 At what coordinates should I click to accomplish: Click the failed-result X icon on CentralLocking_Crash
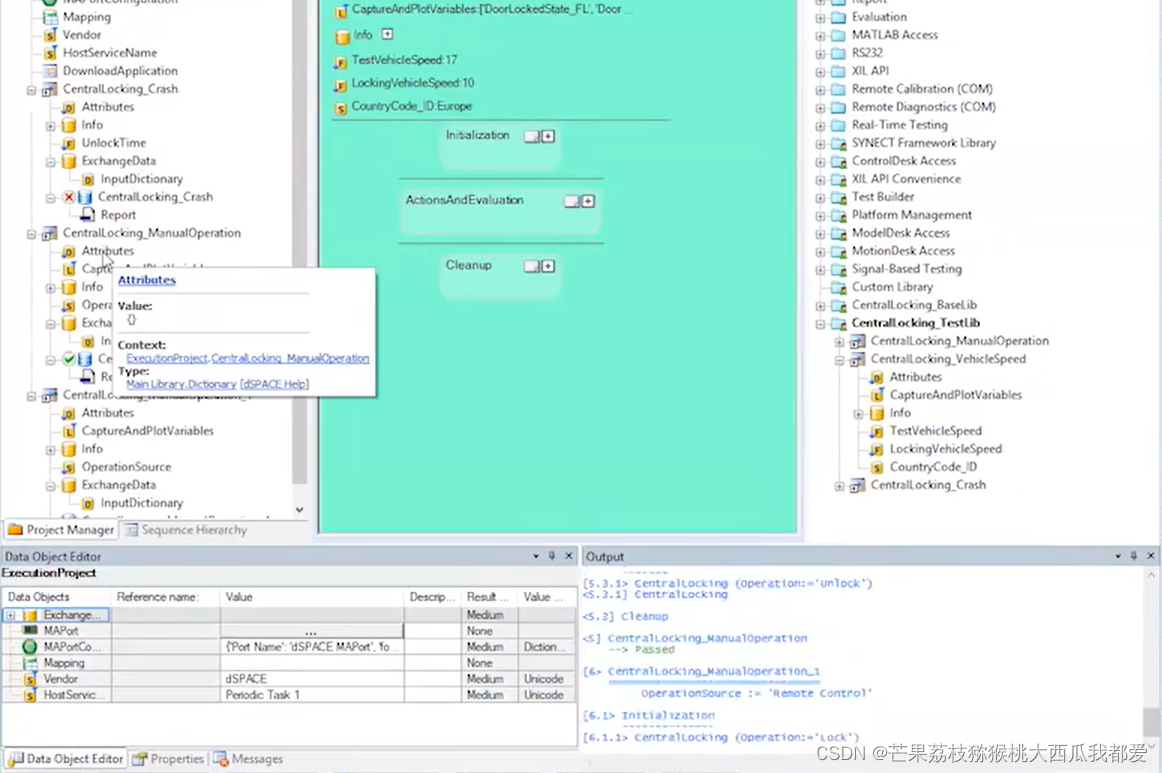coord(69,197)
